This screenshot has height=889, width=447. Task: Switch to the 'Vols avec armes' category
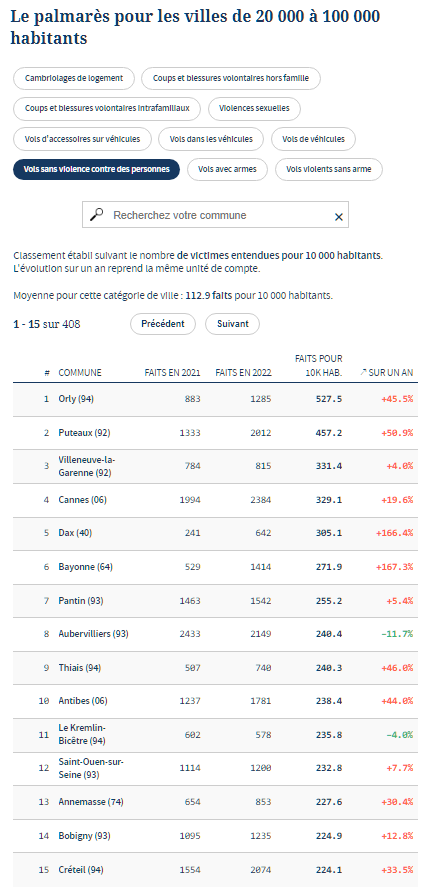point(227,169)
